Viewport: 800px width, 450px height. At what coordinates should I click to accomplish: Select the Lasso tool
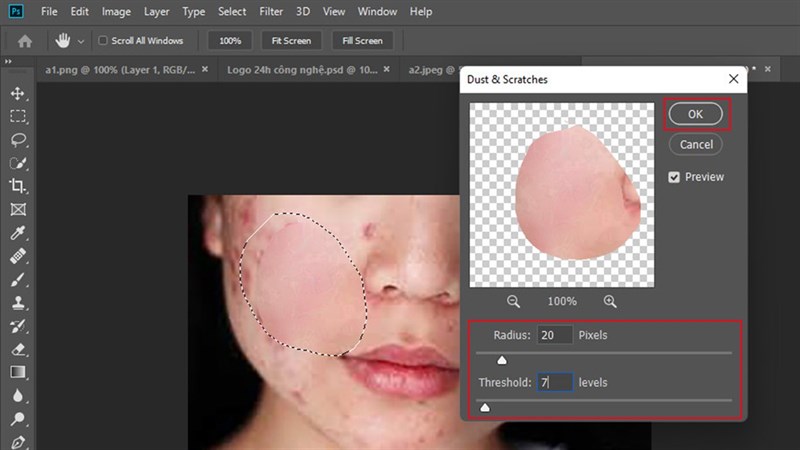point(17,140)
